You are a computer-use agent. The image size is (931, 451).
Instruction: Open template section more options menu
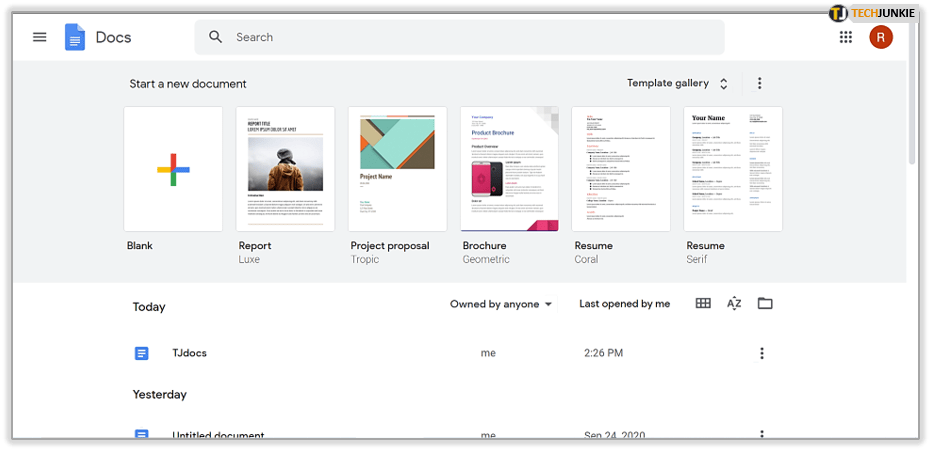tap(760, 84)
